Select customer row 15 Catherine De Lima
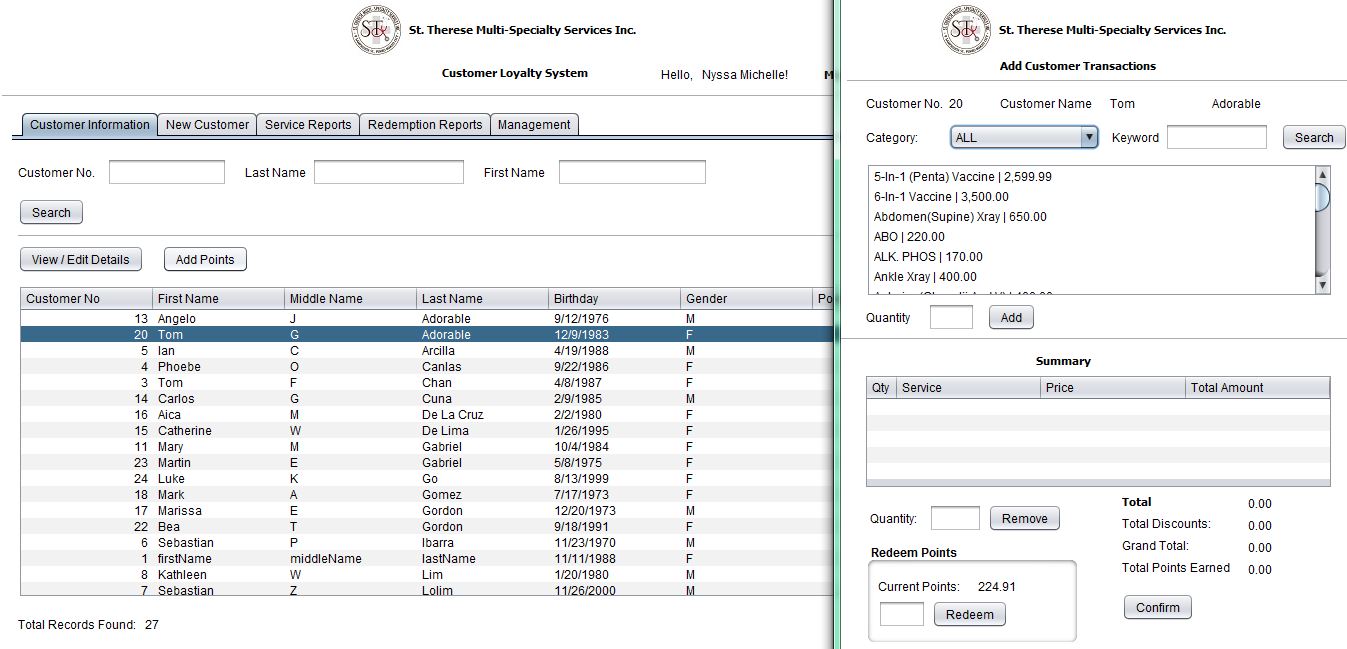This screenshot has height=649, width=1347. point(427,431)
